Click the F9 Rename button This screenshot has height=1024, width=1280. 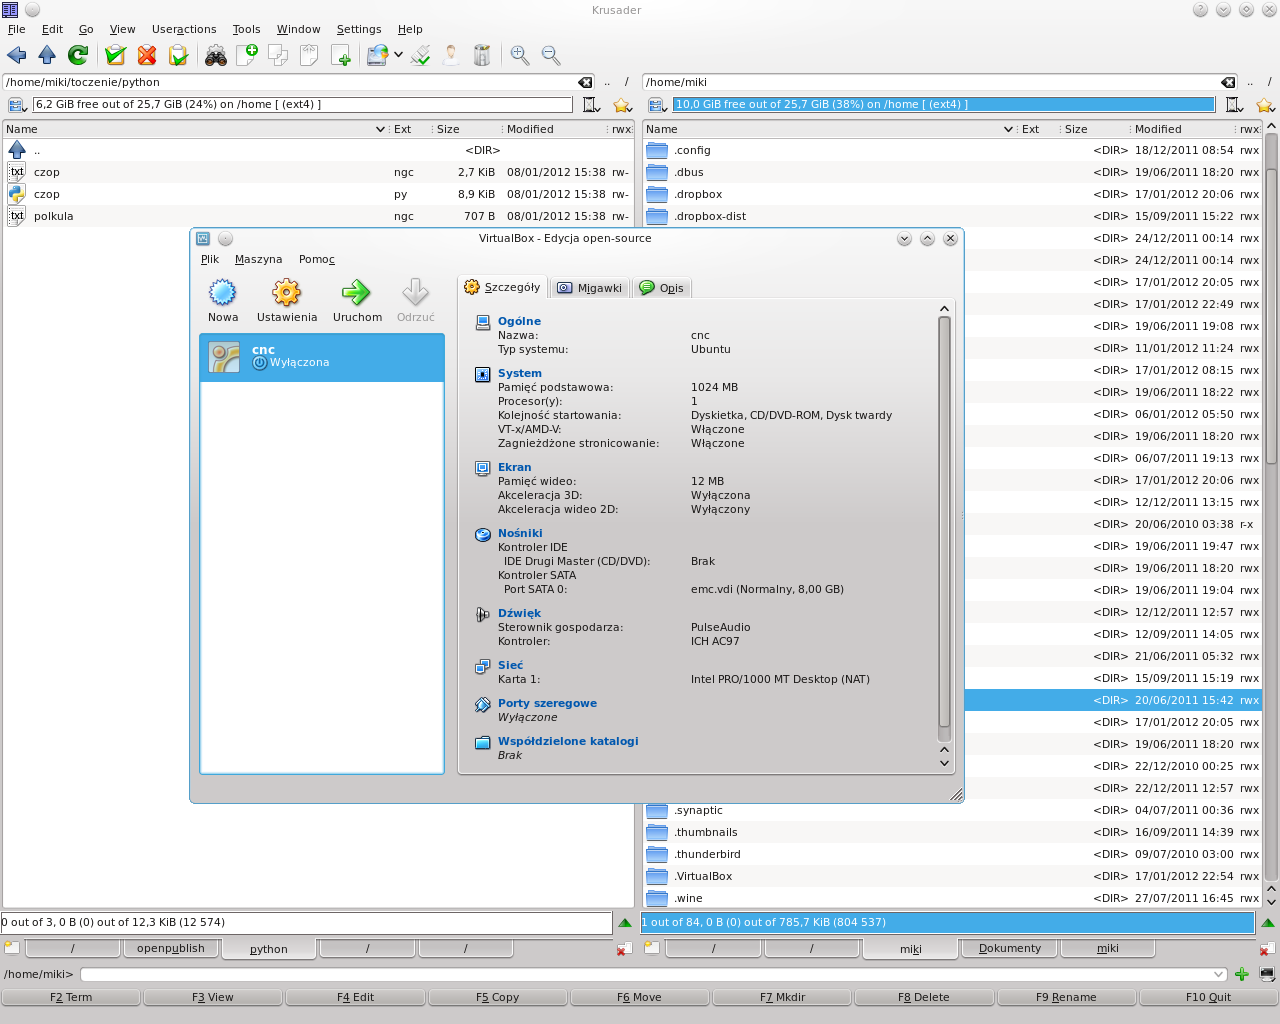[x=1066, y=997]
